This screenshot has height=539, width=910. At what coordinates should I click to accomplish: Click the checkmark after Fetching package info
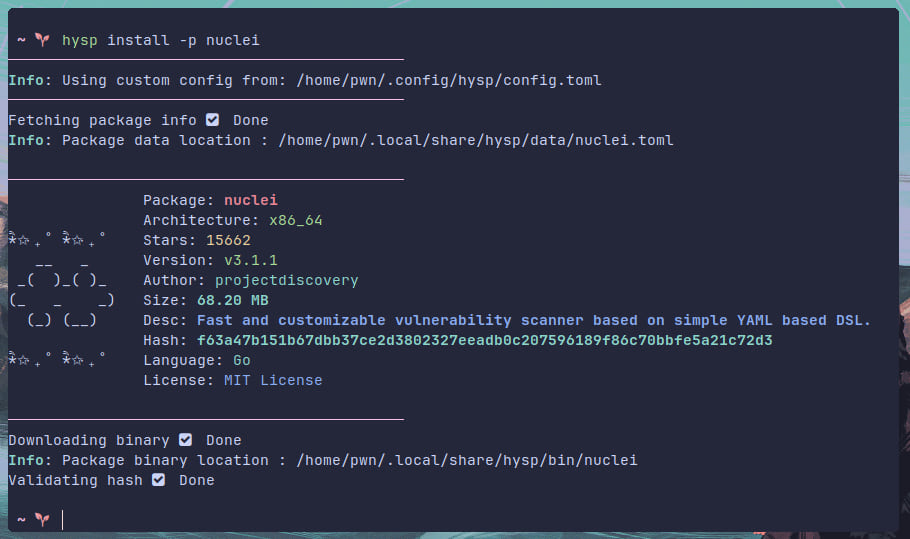pos(212,120)
